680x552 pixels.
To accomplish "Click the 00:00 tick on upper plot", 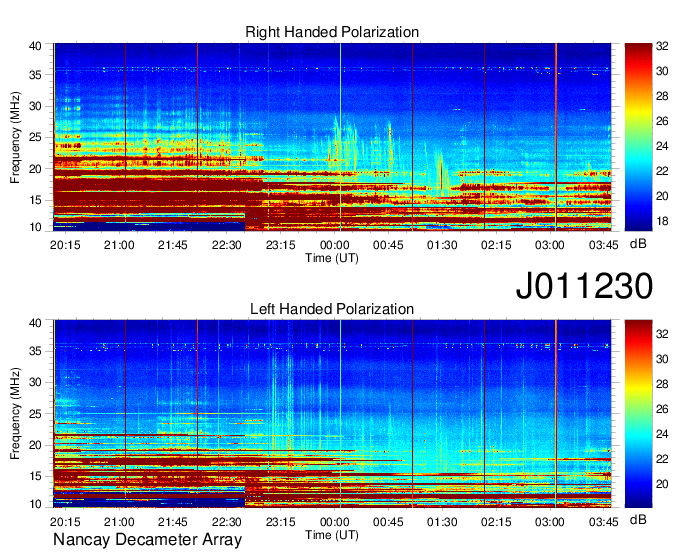I will coord(334,245).
